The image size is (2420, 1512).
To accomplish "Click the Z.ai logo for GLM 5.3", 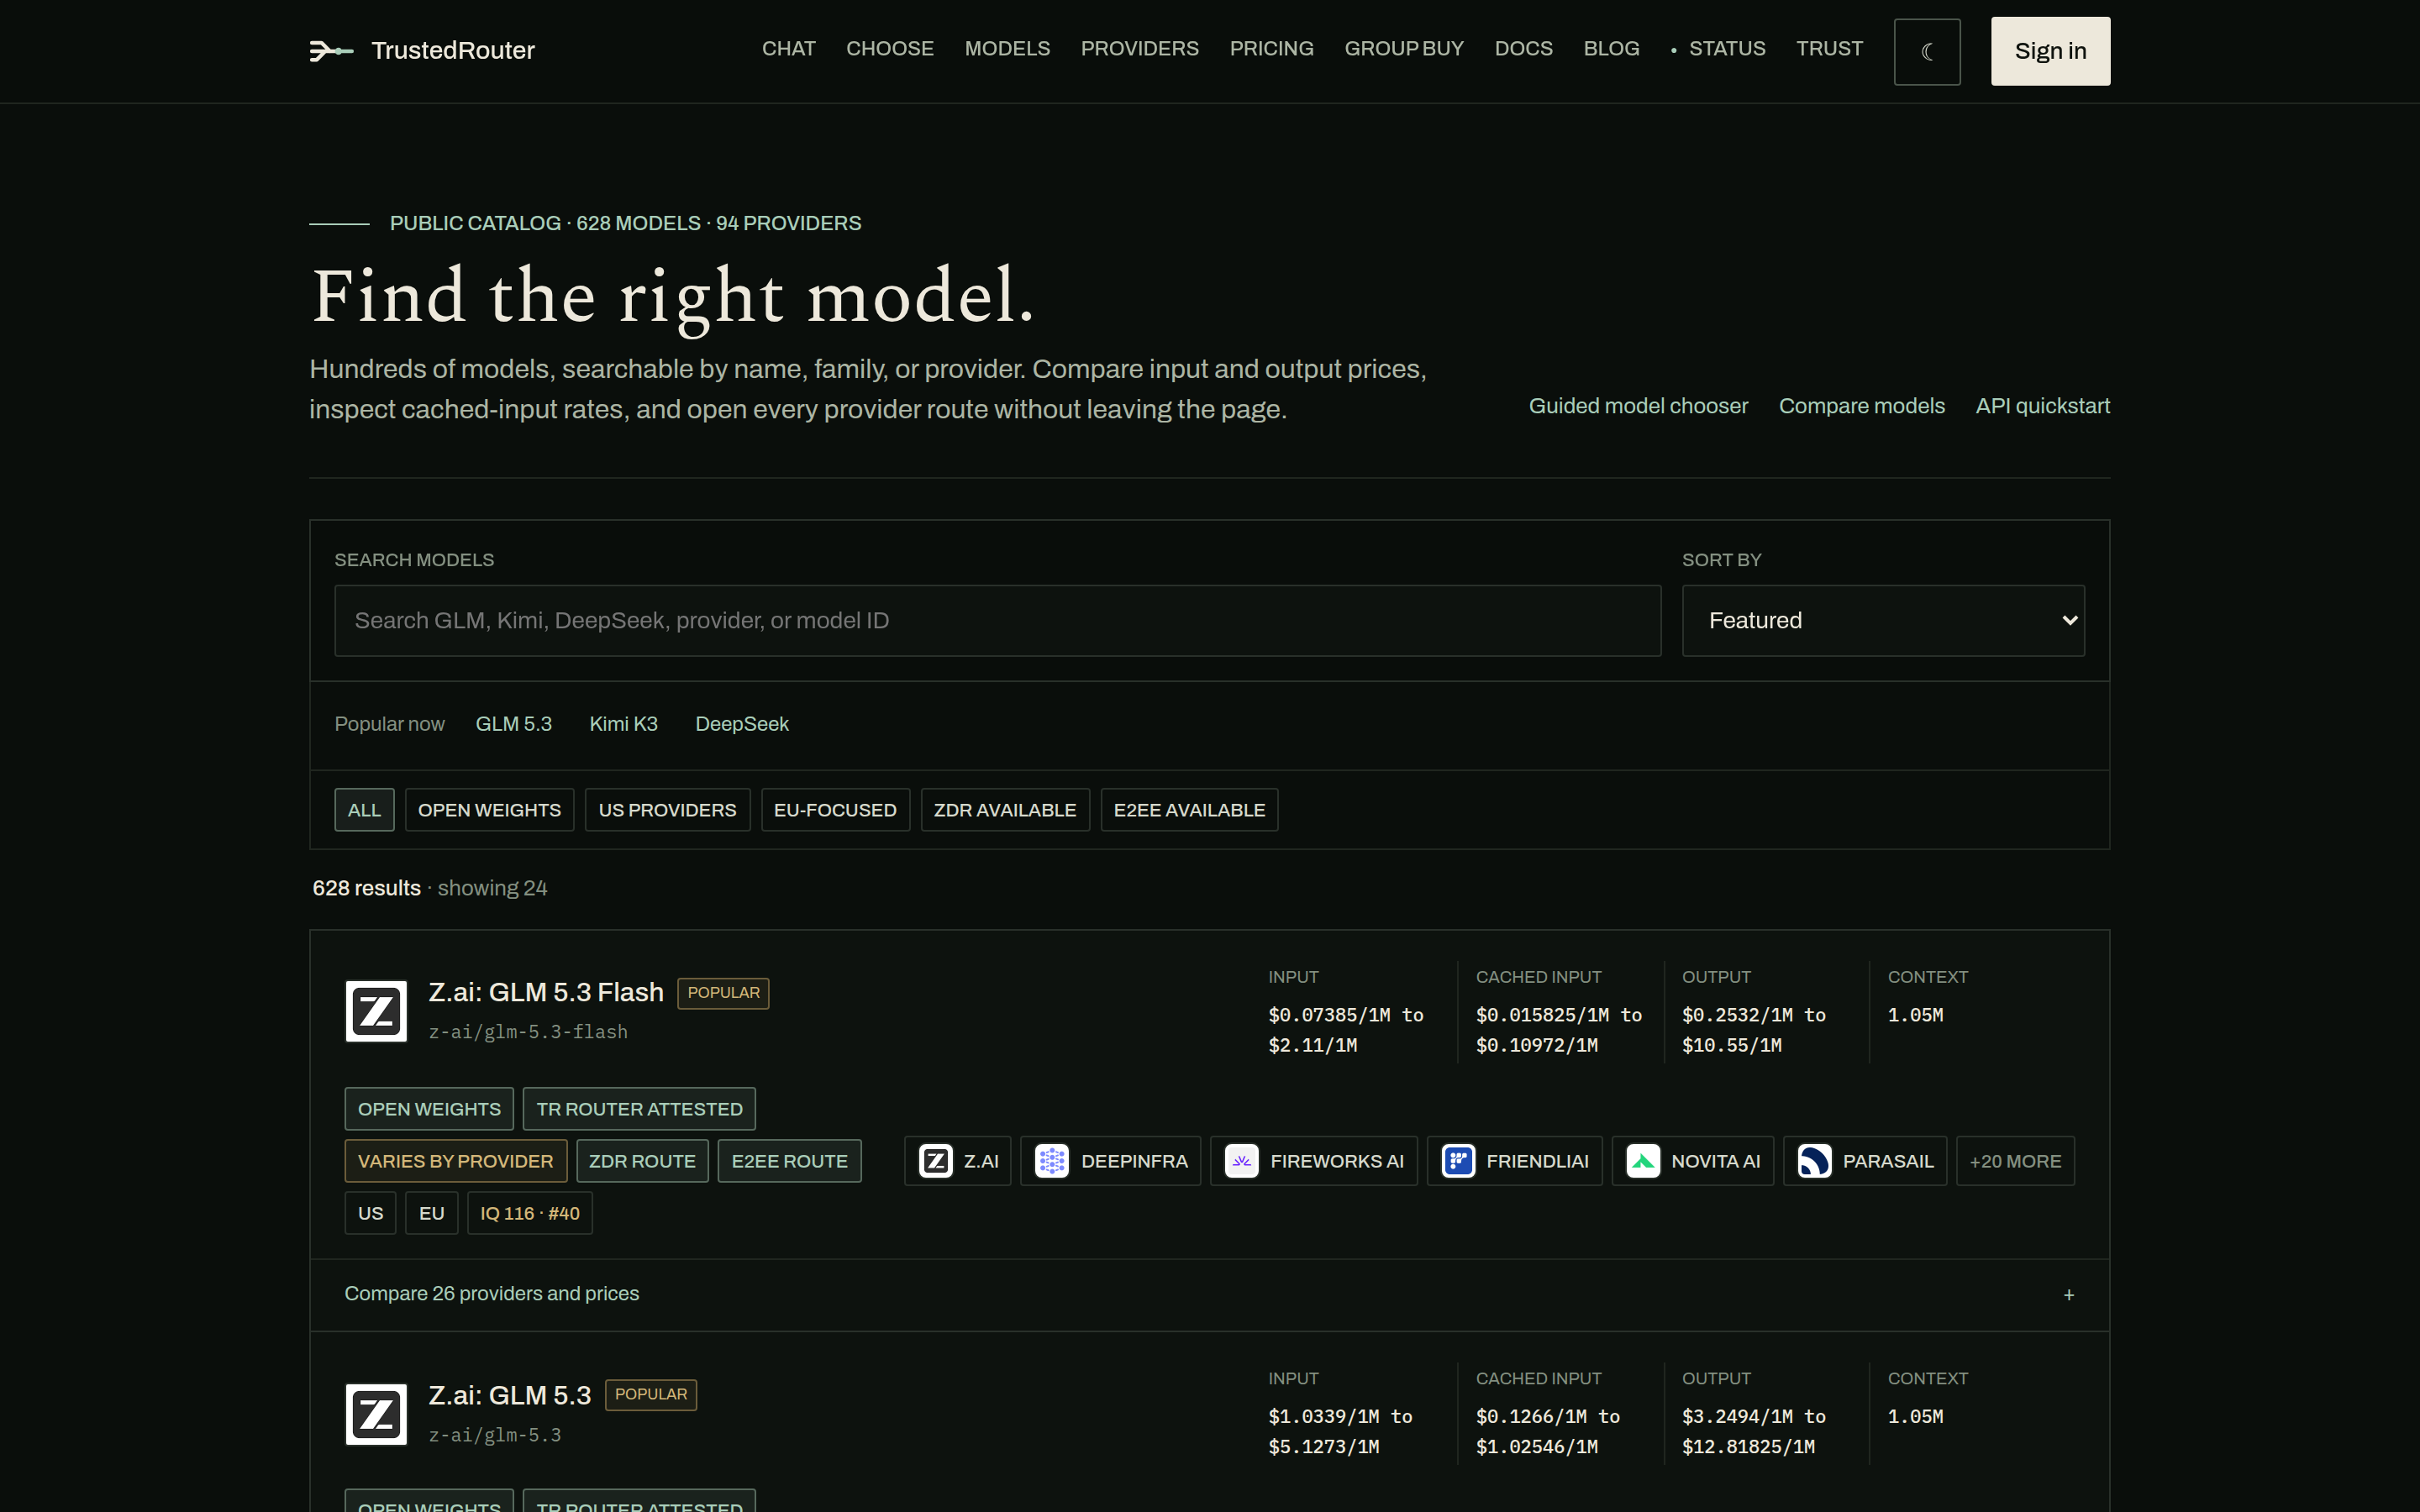I will (x=376, y=1414).
